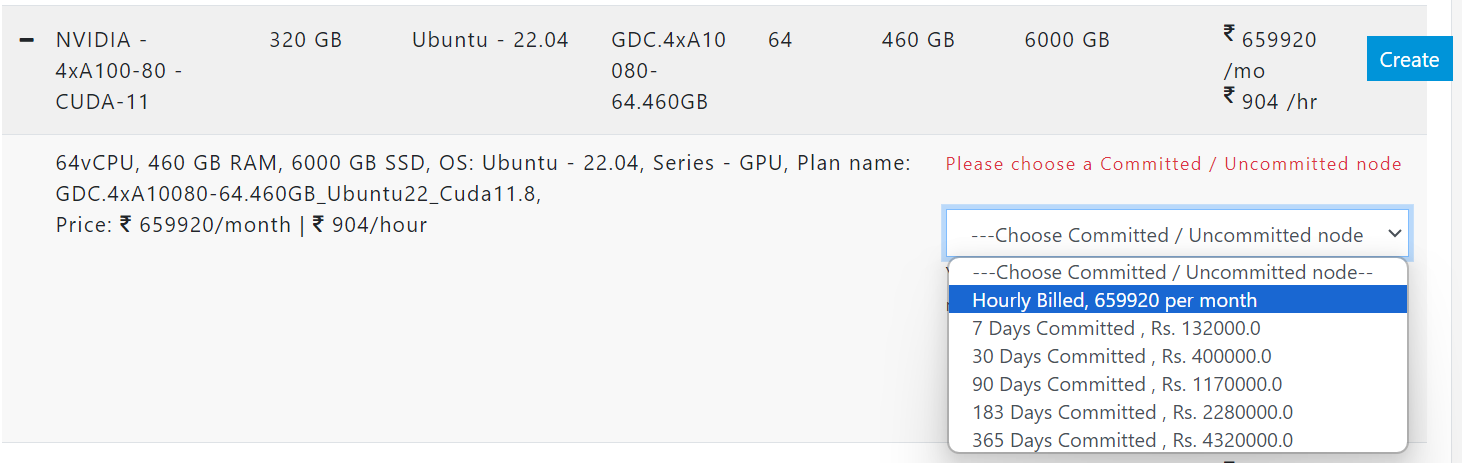Click the Create button
Screen dimensions: 1462x463
click(x=1408, y=60)
